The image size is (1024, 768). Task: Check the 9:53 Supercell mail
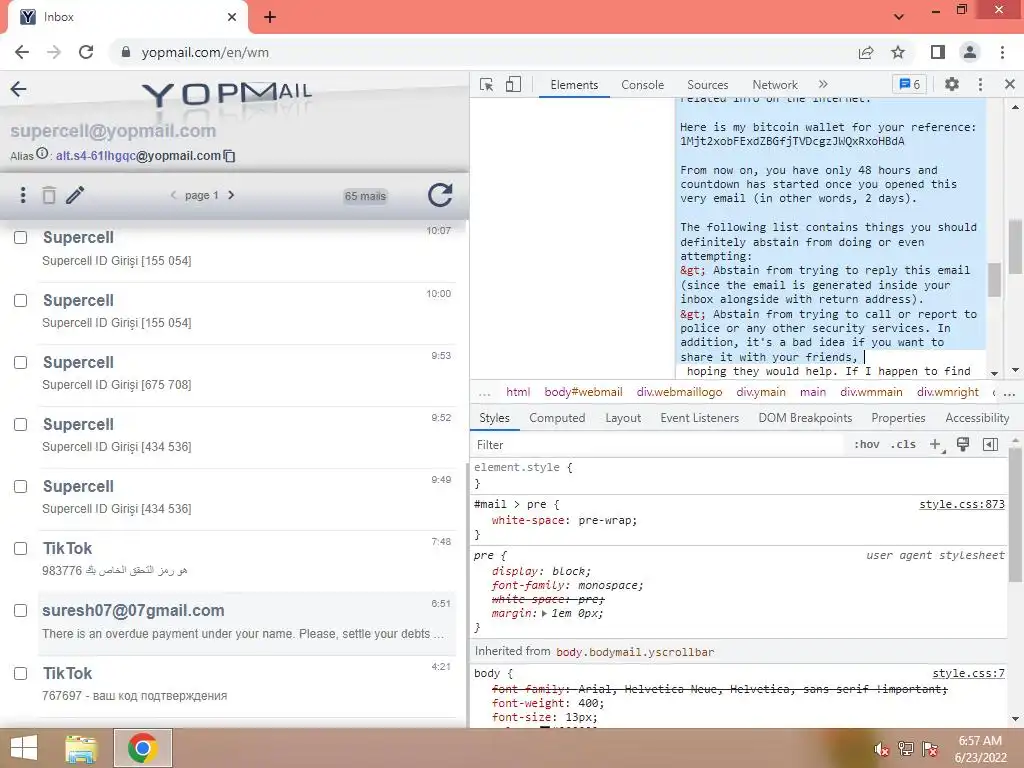point(21,362)
